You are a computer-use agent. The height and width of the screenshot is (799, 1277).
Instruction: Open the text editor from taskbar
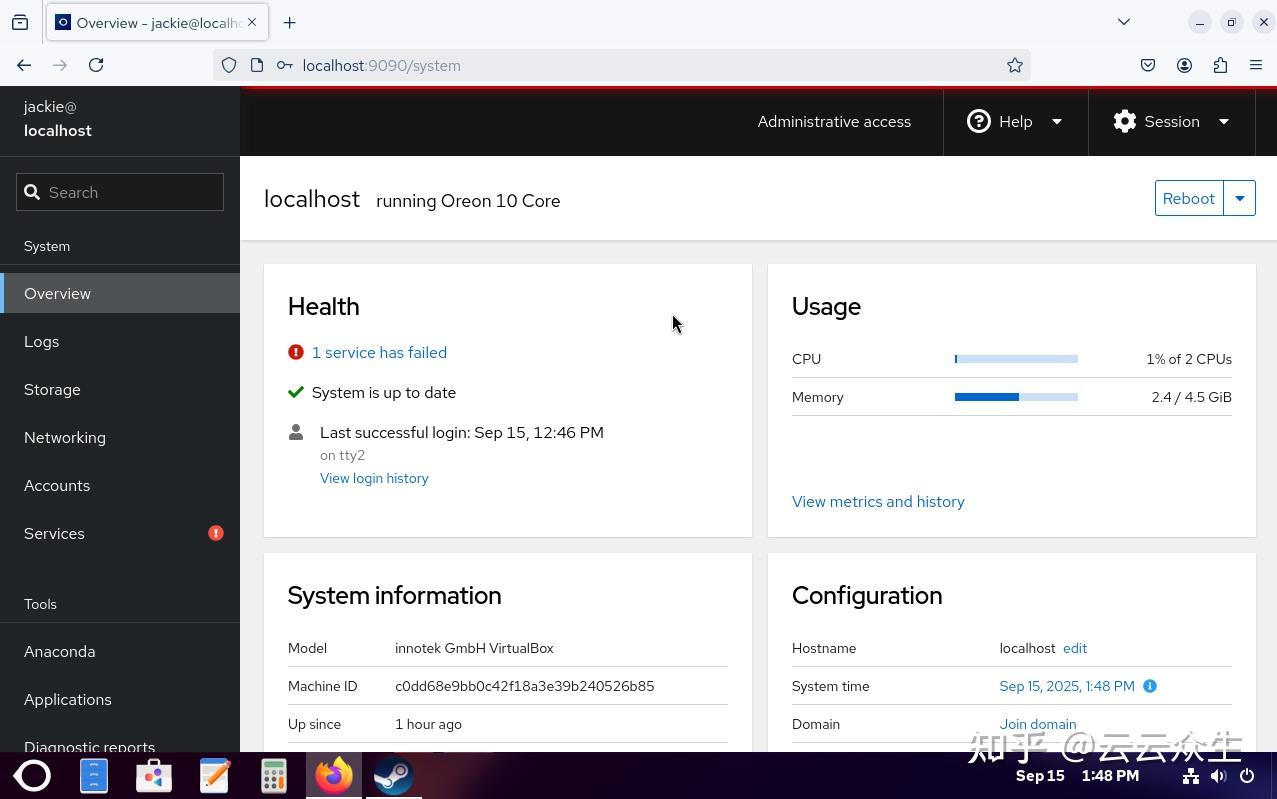point(214,776)
